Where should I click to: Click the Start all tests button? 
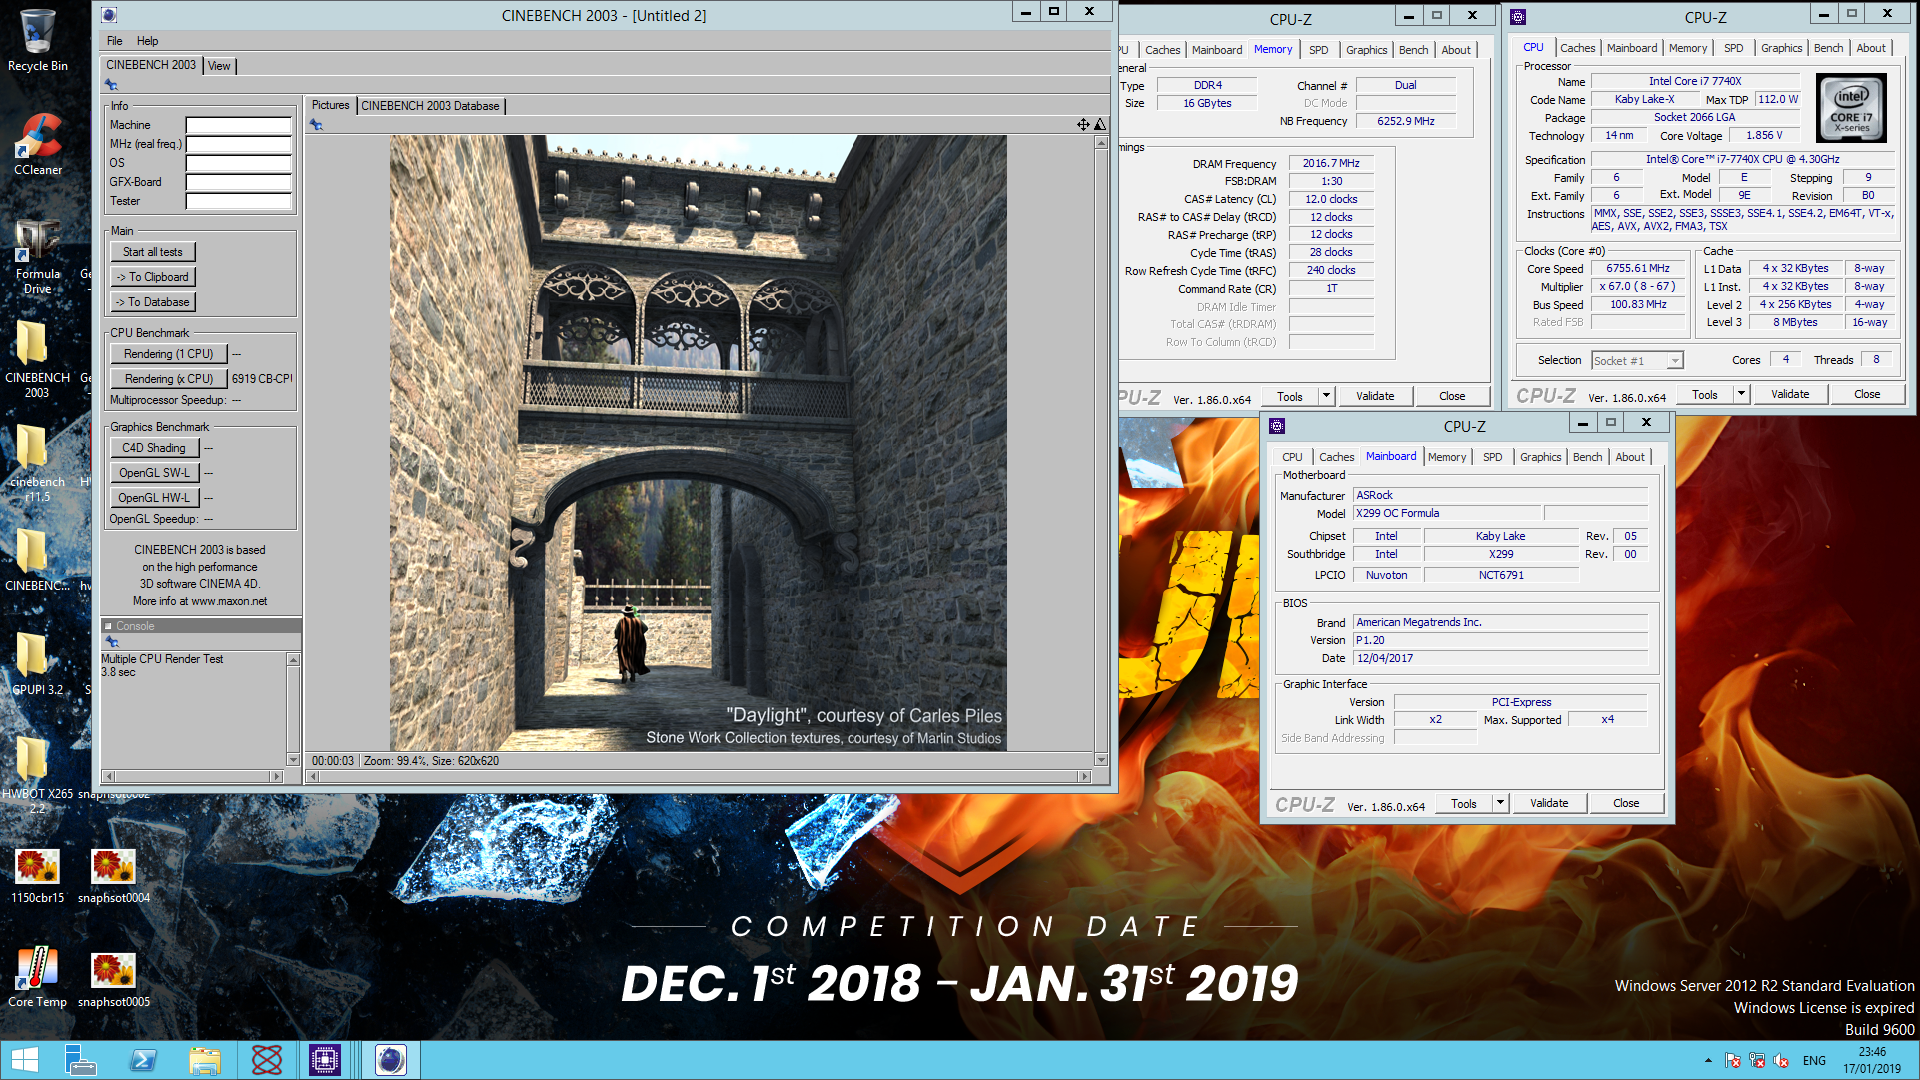tap(153, 252)
